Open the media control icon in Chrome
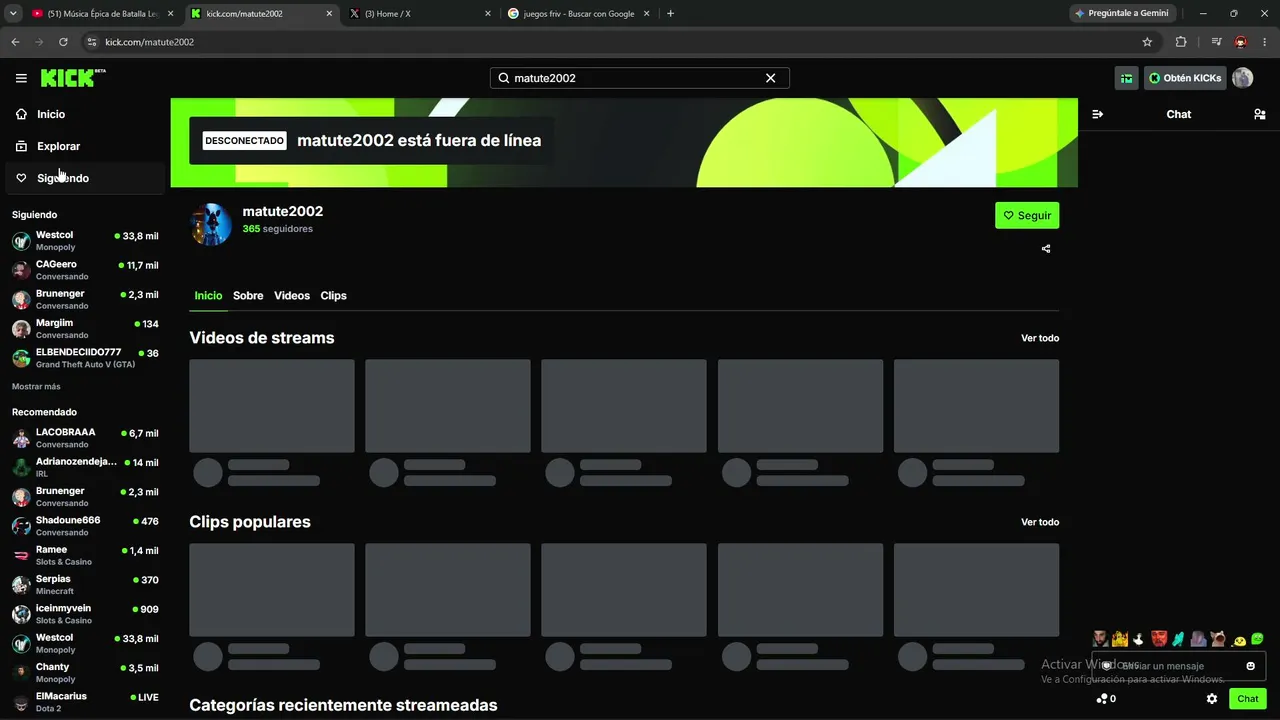 tap(1216, 42)
